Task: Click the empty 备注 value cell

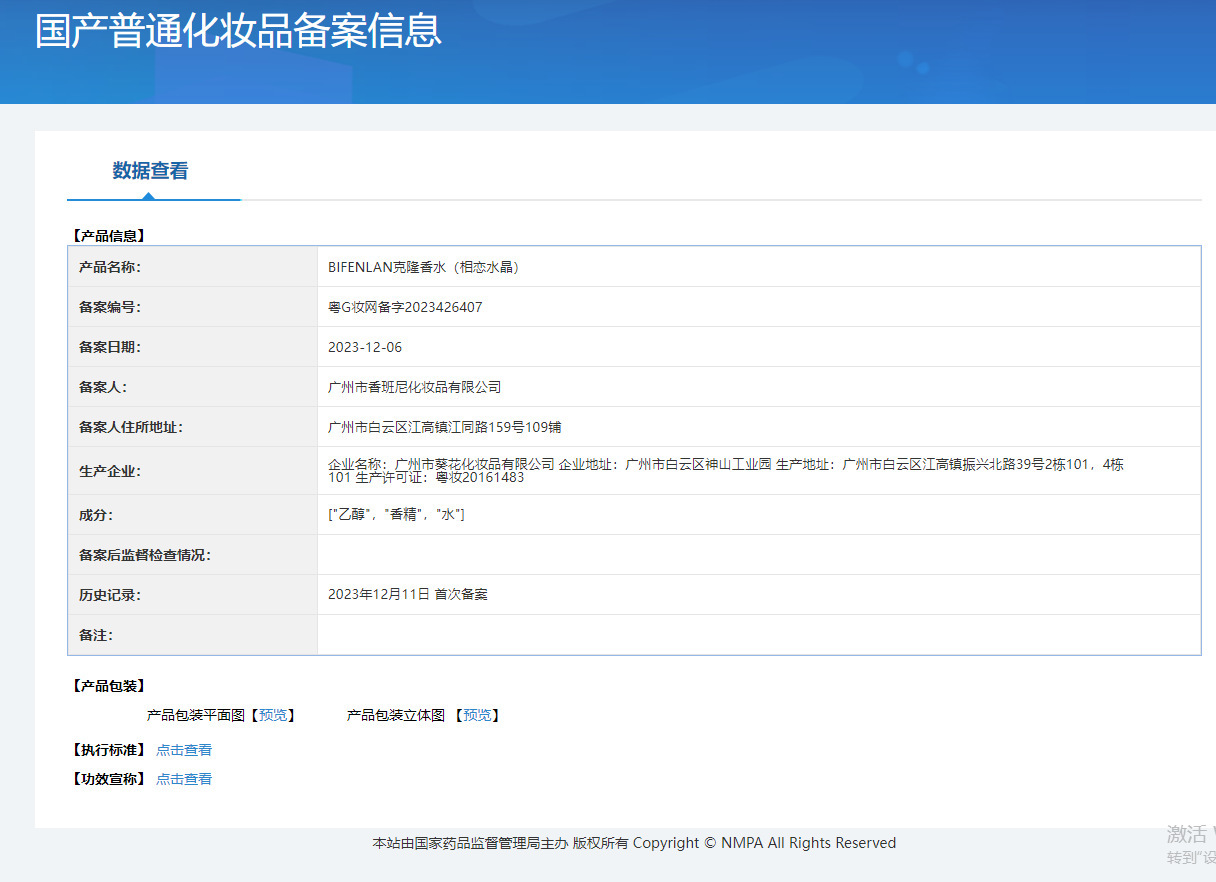Action: pyautogui.click(x=758, y=635)
